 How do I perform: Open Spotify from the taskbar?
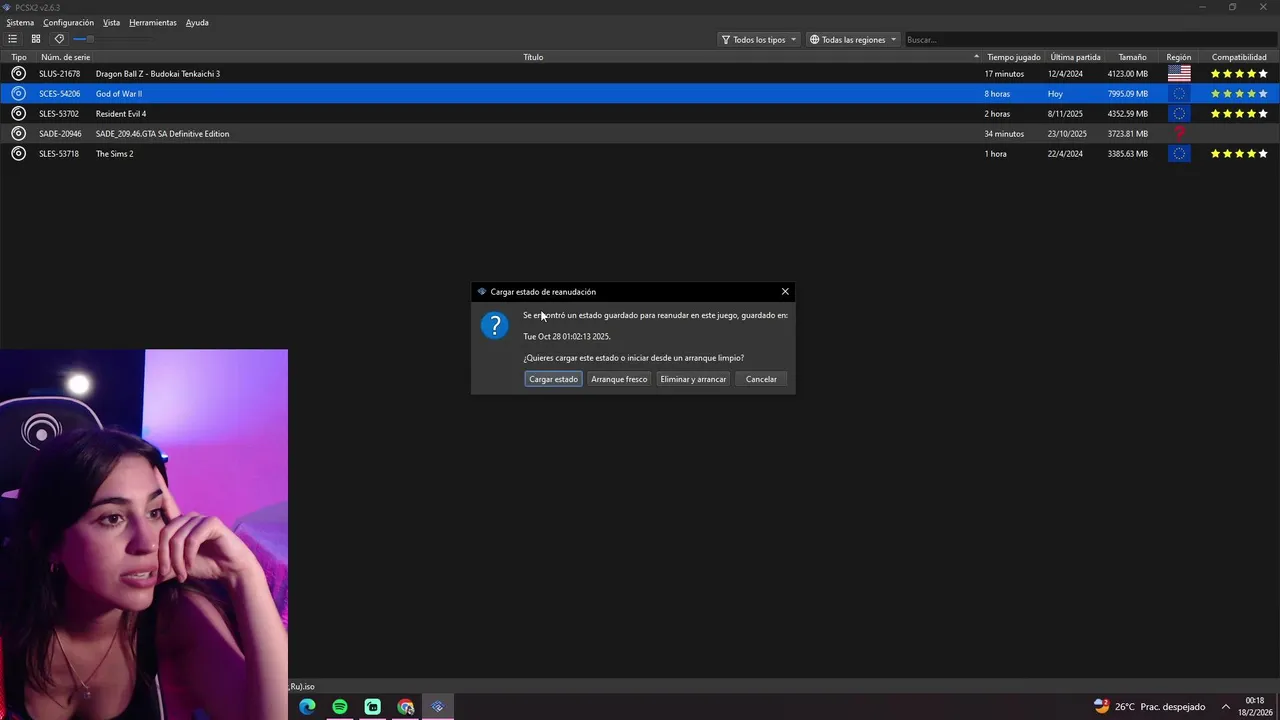[340, 707]
